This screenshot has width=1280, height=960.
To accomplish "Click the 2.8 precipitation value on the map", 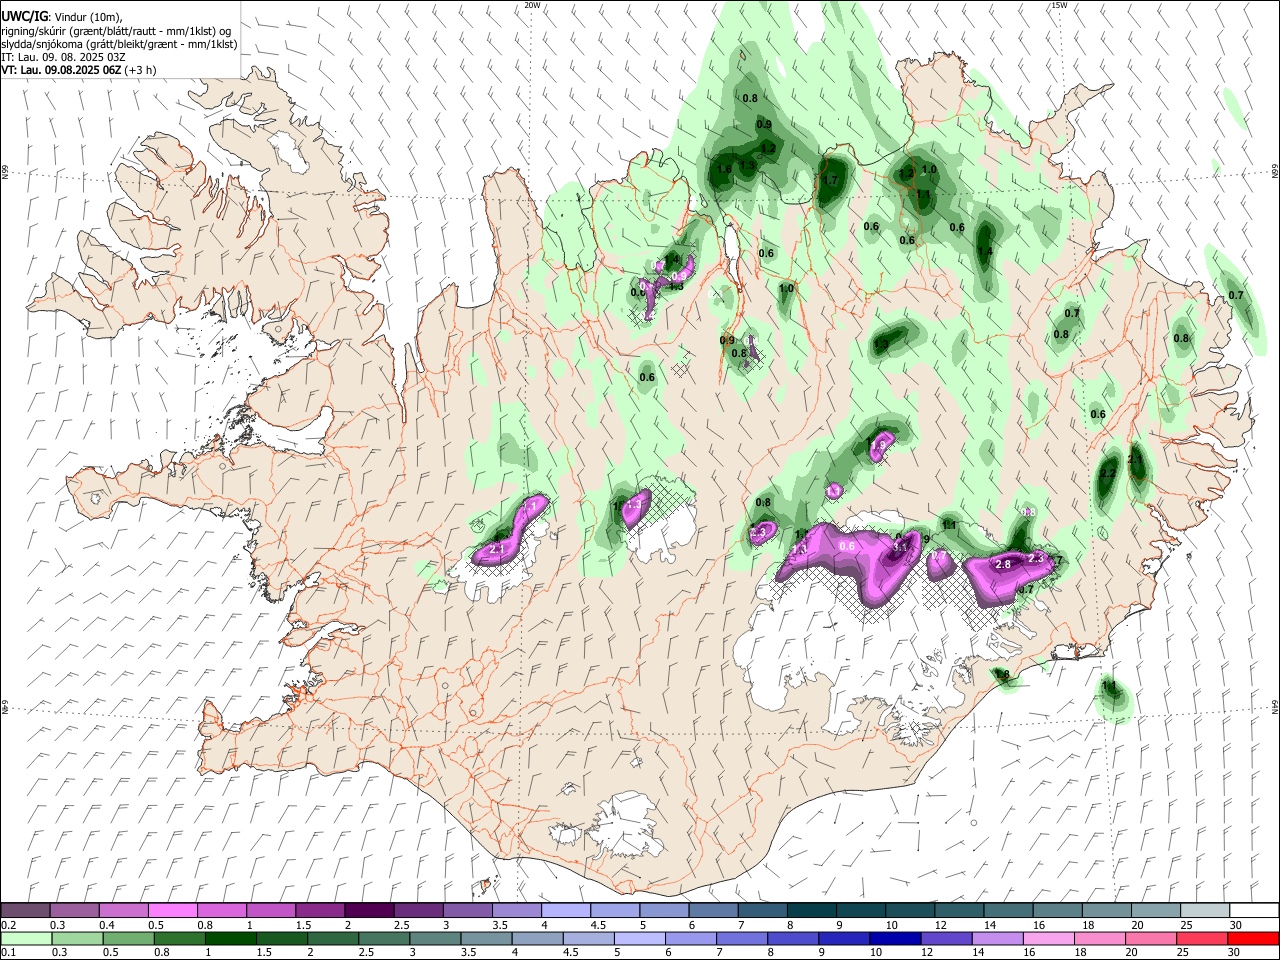I will (1003, 565).
